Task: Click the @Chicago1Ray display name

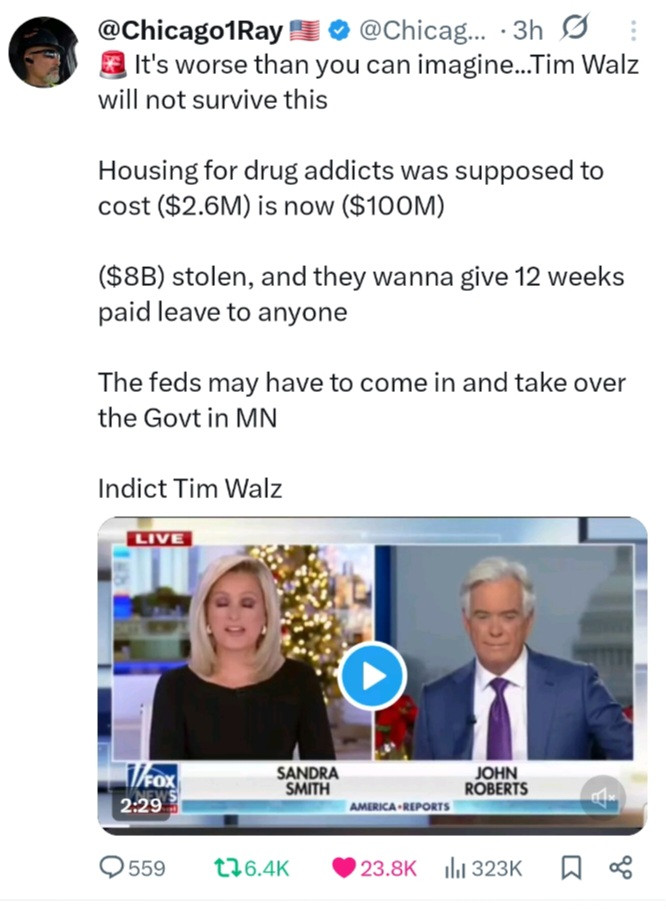Action: click(190, 30)
